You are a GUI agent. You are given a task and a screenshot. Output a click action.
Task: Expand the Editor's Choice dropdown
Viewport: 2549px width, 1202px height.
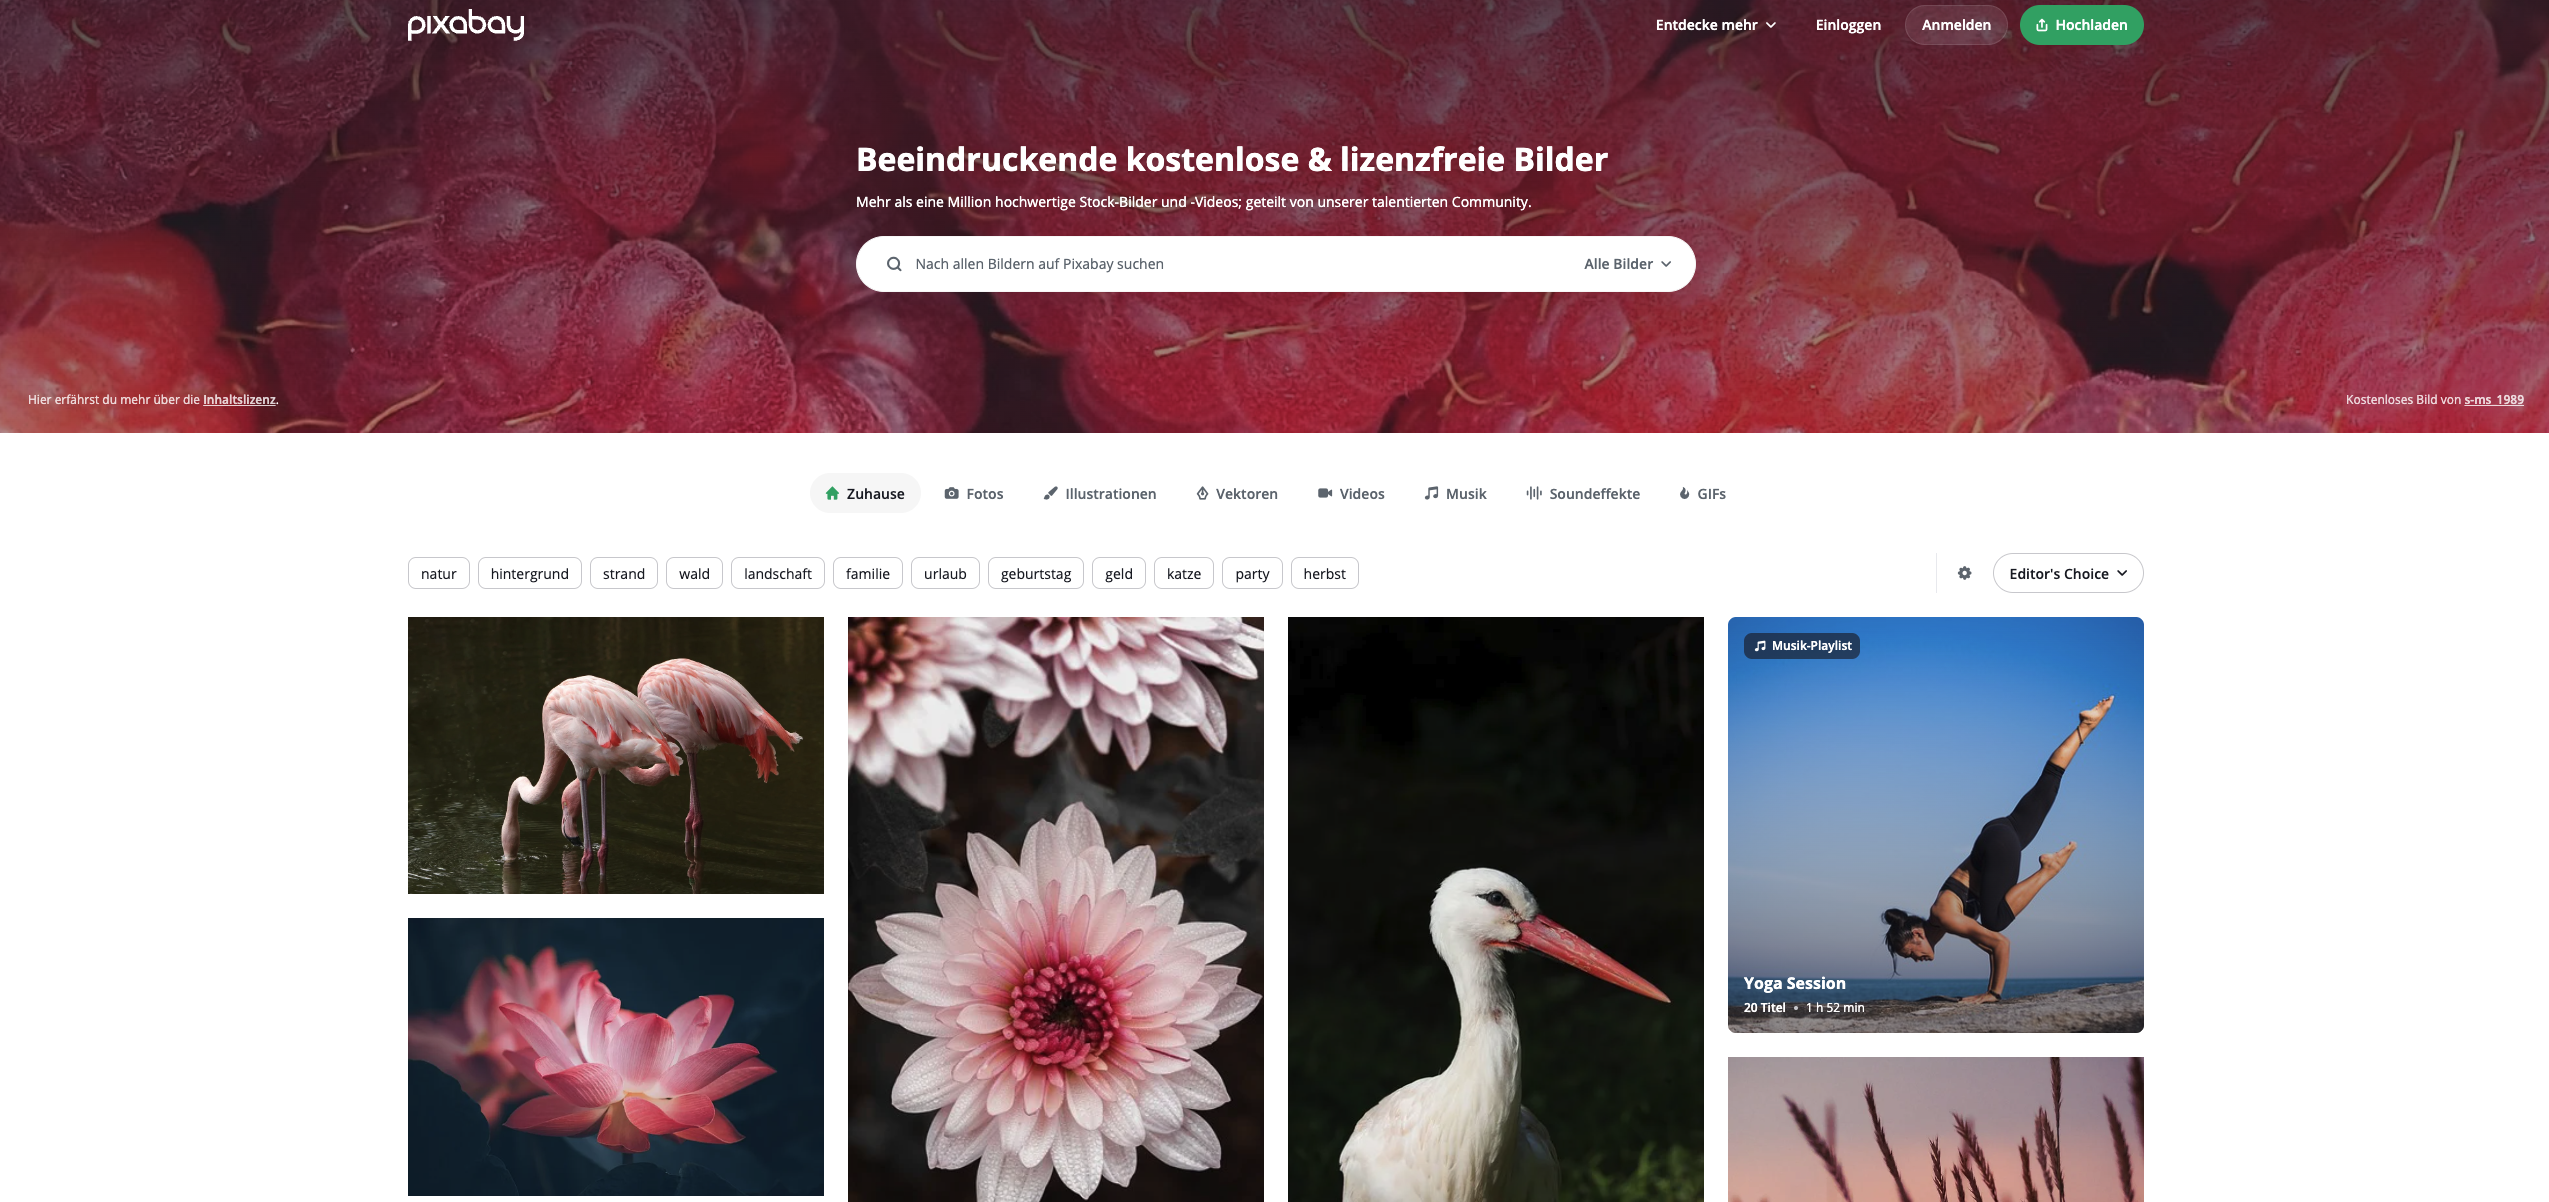[2066, 573]
